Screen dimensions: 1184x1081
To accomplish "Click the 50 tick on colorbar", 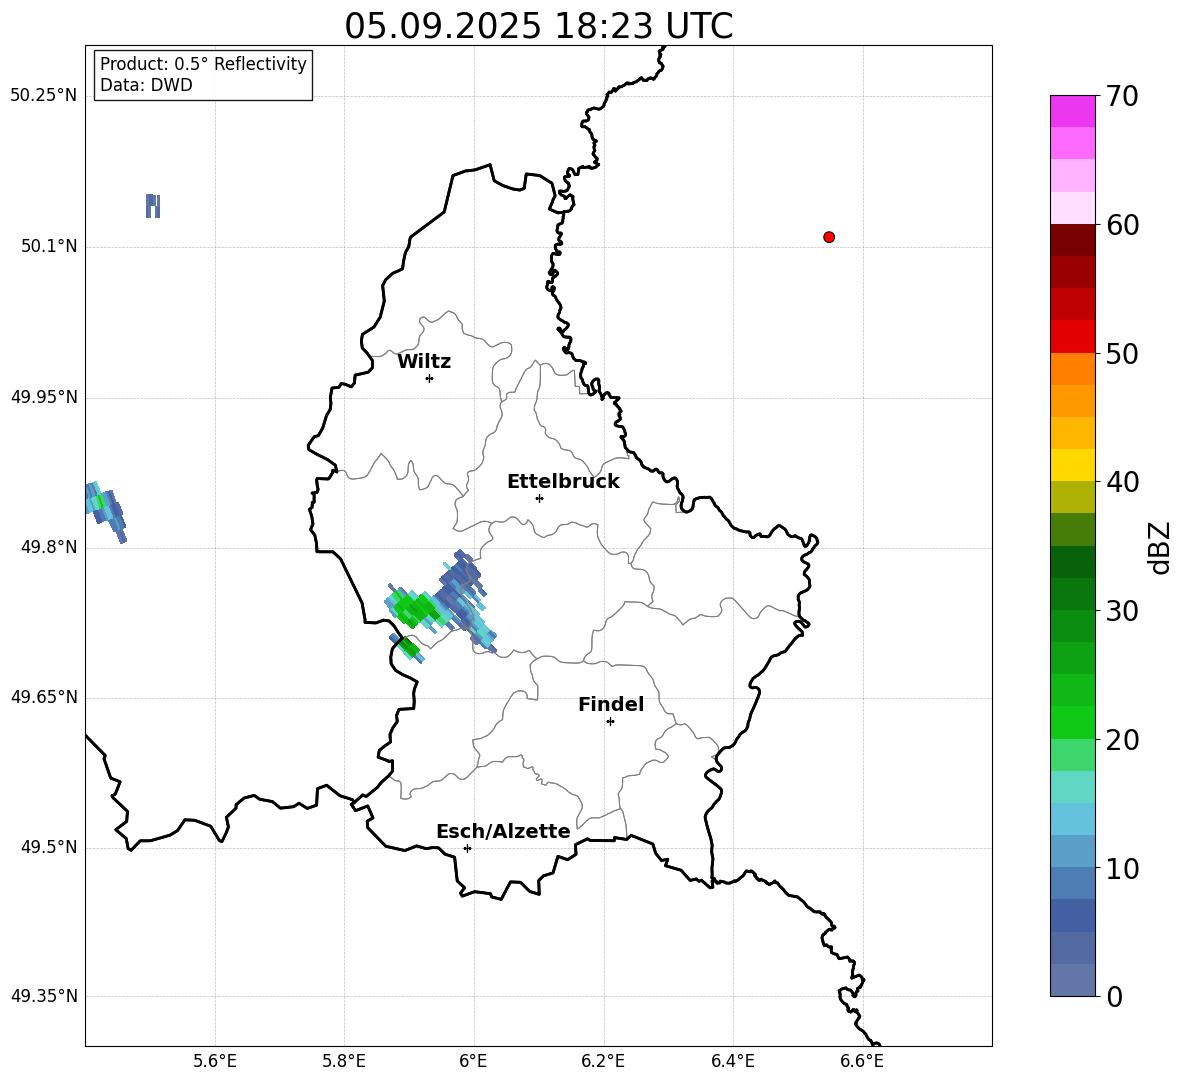I will pos(1123,353).
